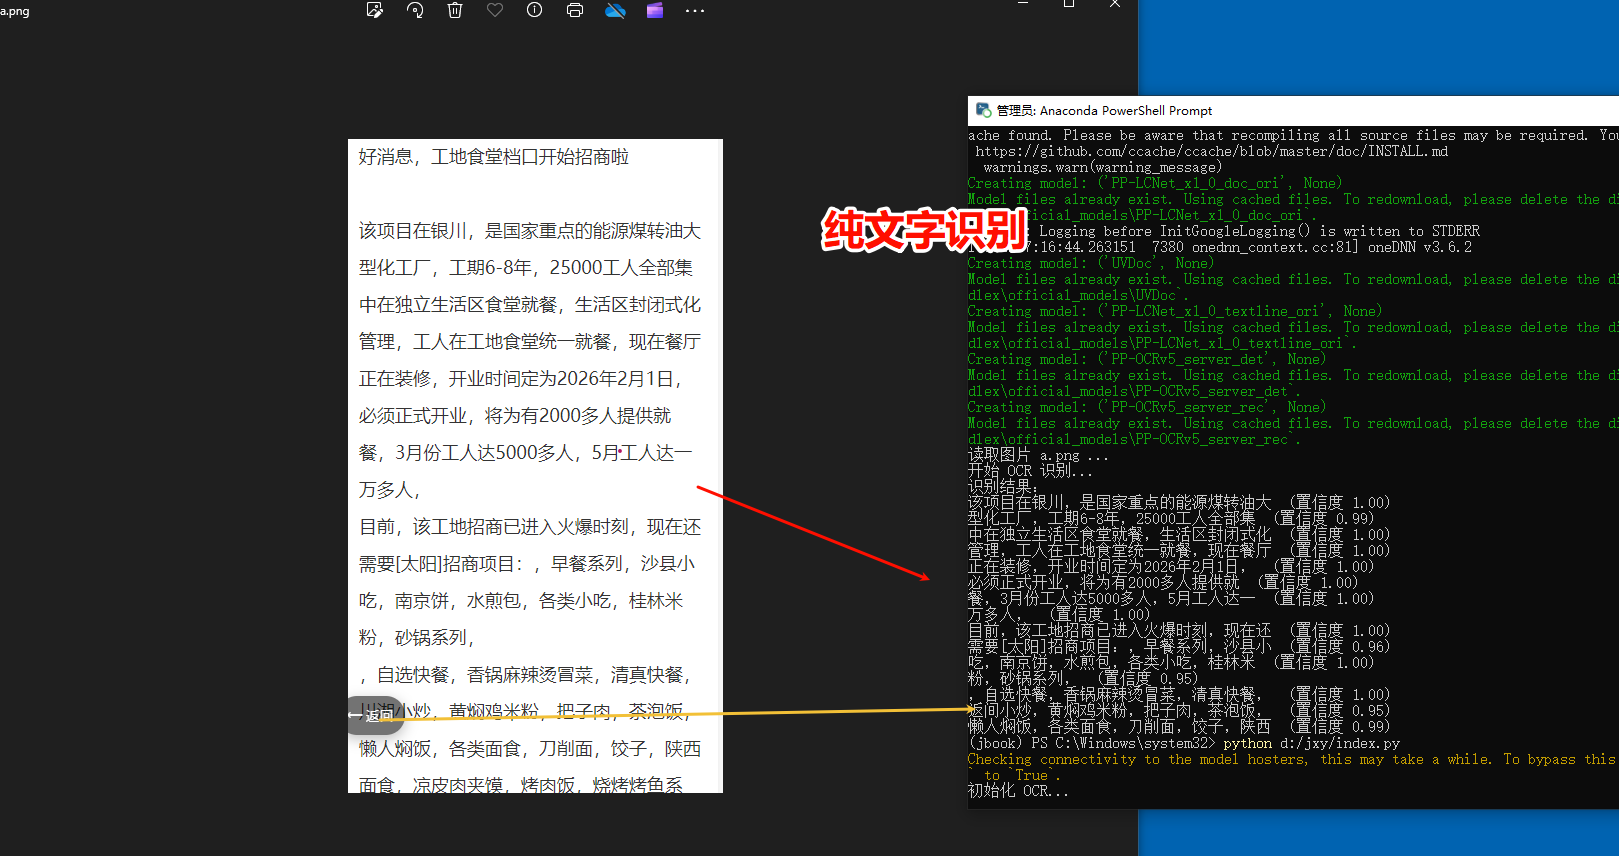Click the a.png file name label
Image resolution: width=1619 pixels, height=856 pixels.
(15, 11)
